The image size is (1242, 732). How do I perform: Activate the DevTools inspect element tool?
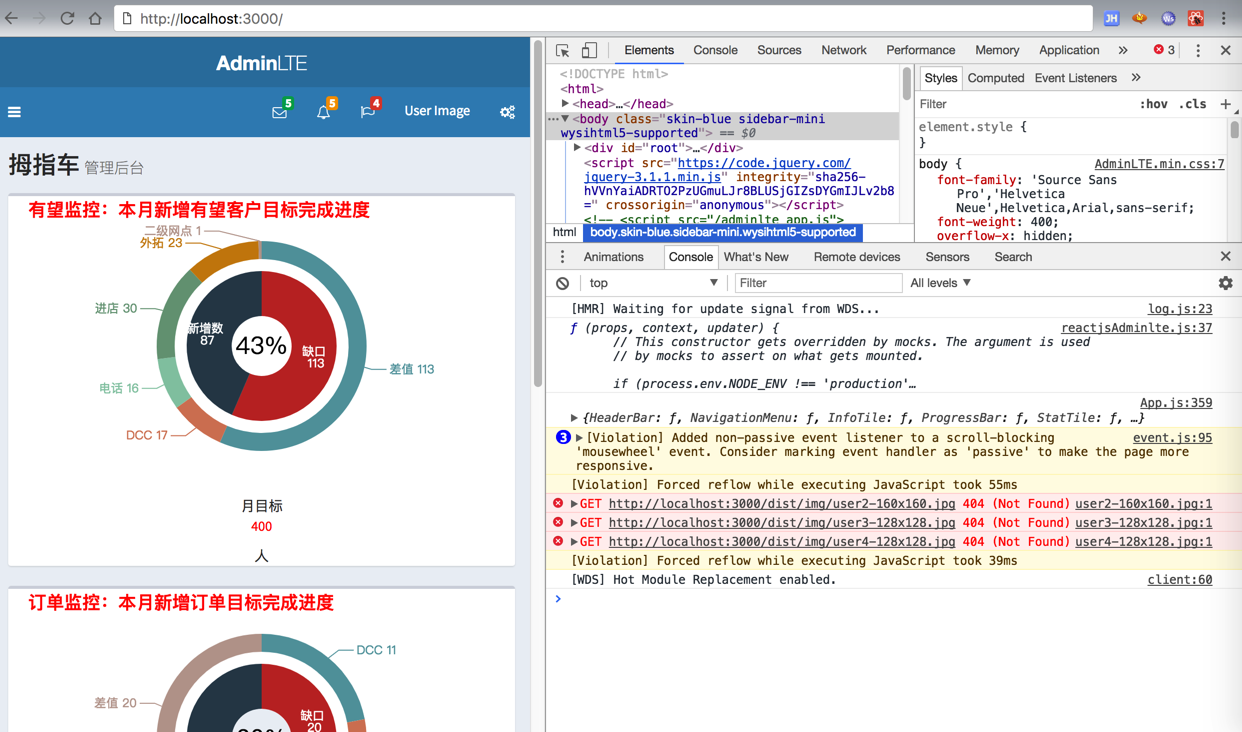tap(563, 50)
